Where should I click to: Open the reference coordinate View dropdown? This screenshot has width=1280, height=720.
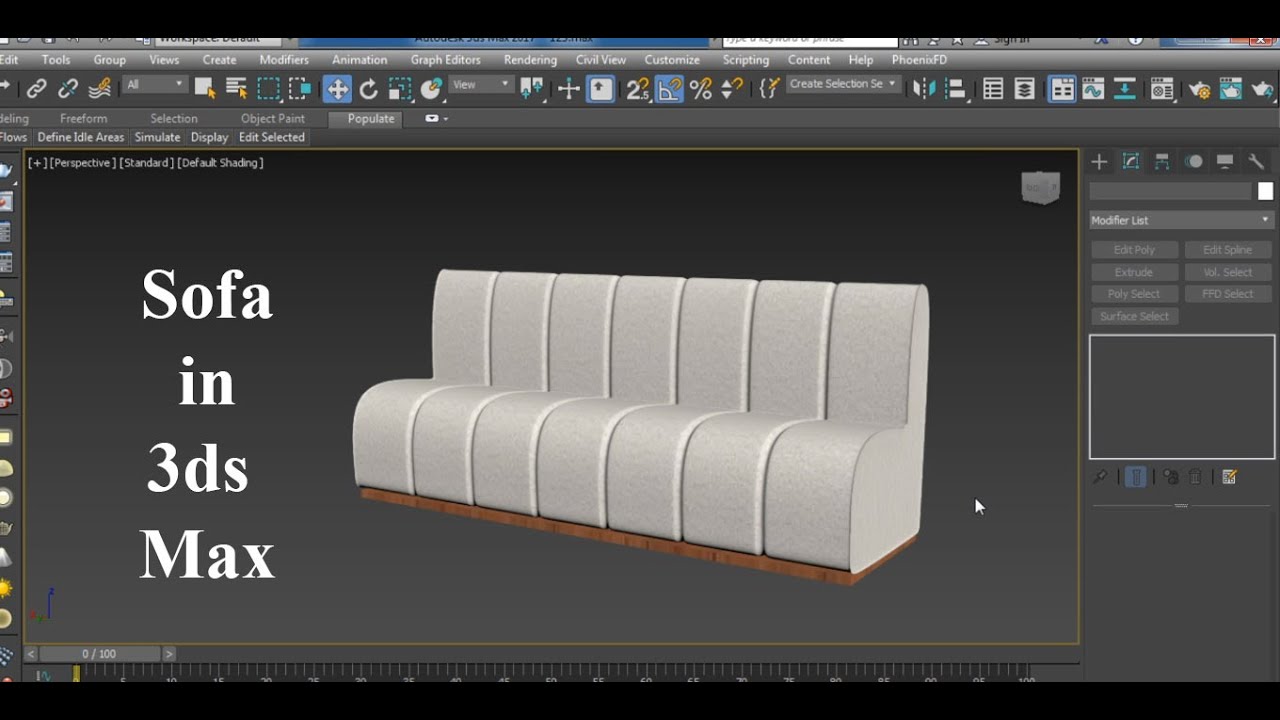[x=480, y=85]
